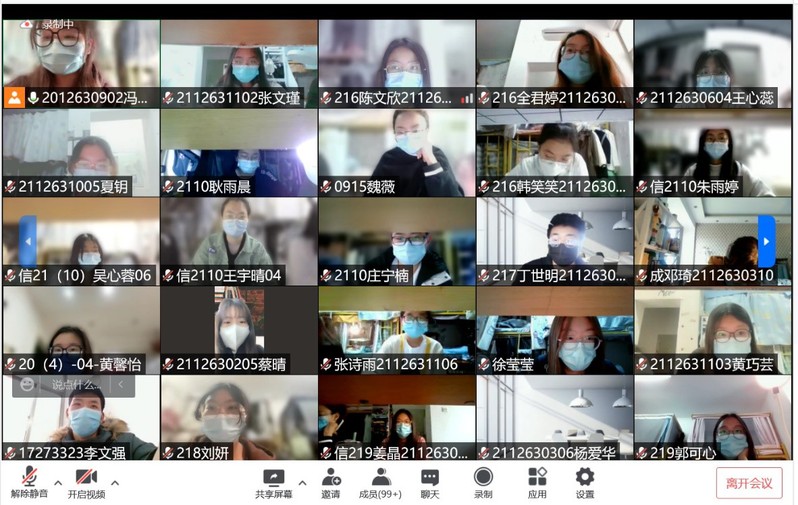
Task: Select 2112630205蔡晴 video tile
Action: coord(238,330)
